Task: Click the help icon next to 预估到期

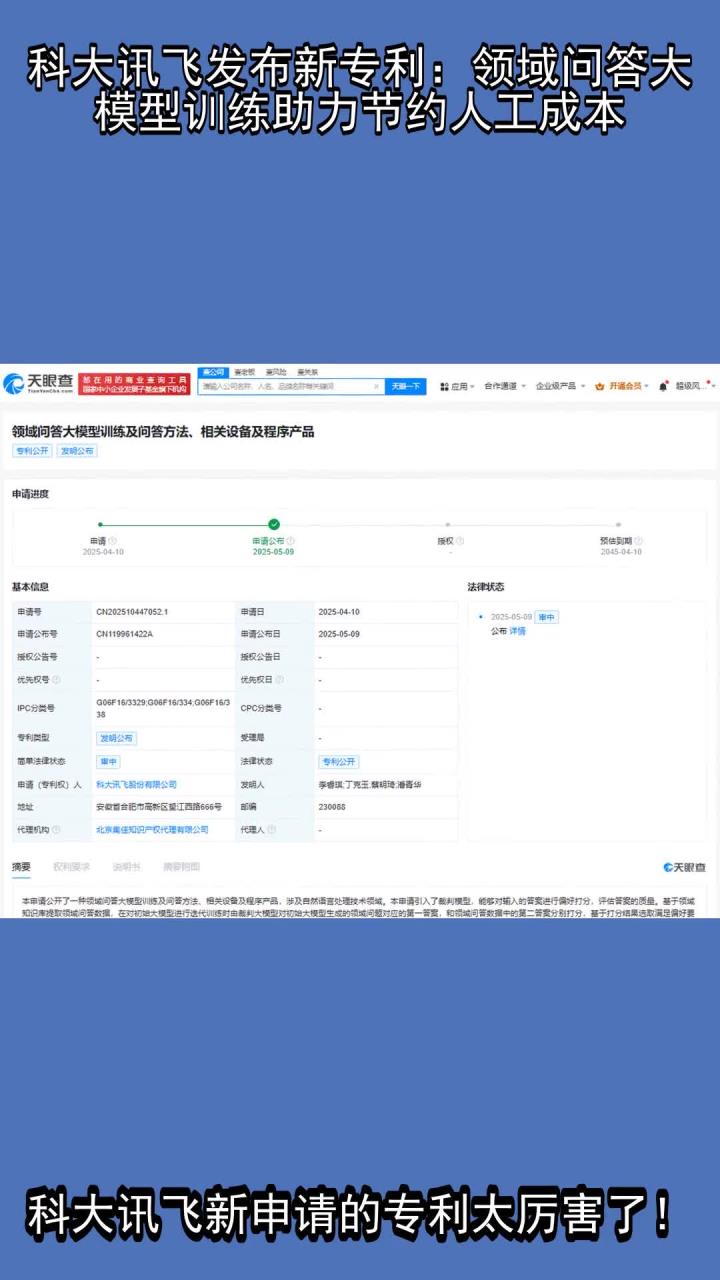Action: pyautogui.click(x=639, y=541)
